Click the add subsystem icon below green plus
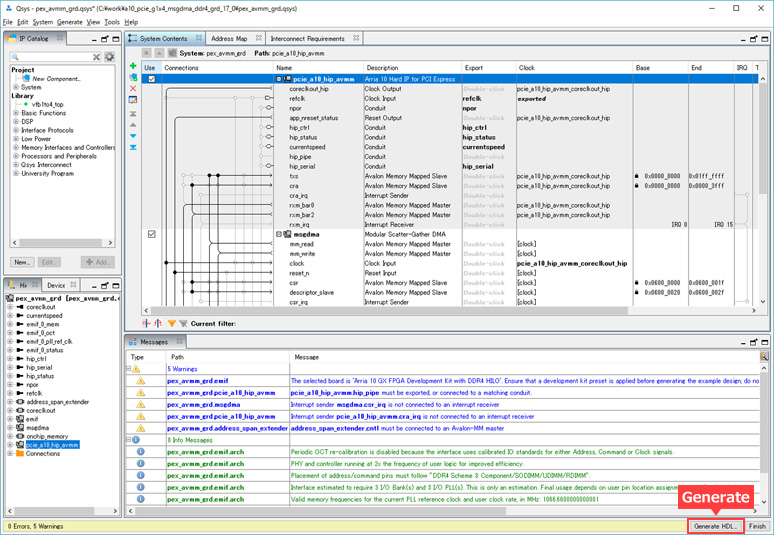This screenshot has height=535, width=774. [133, 77]
